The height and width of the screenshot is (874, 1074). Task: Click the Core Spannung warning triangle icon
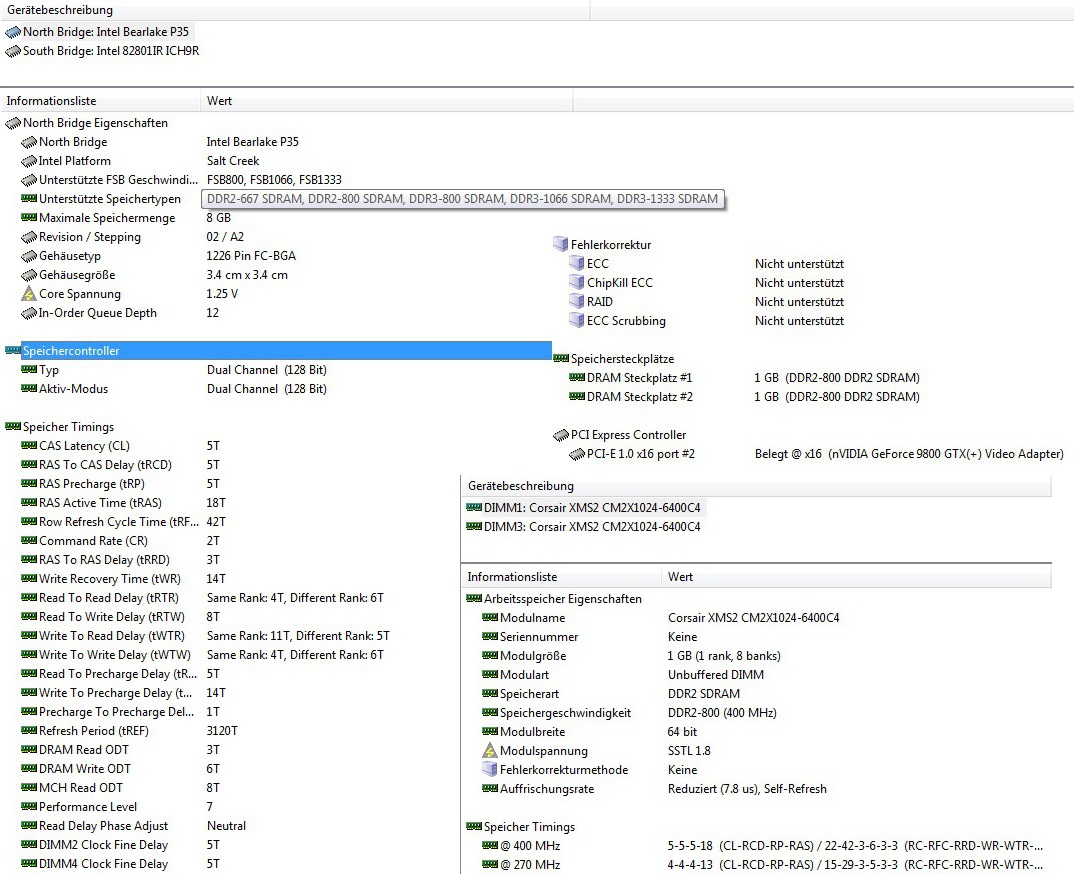pyautogui.click(x=29, y=294)
